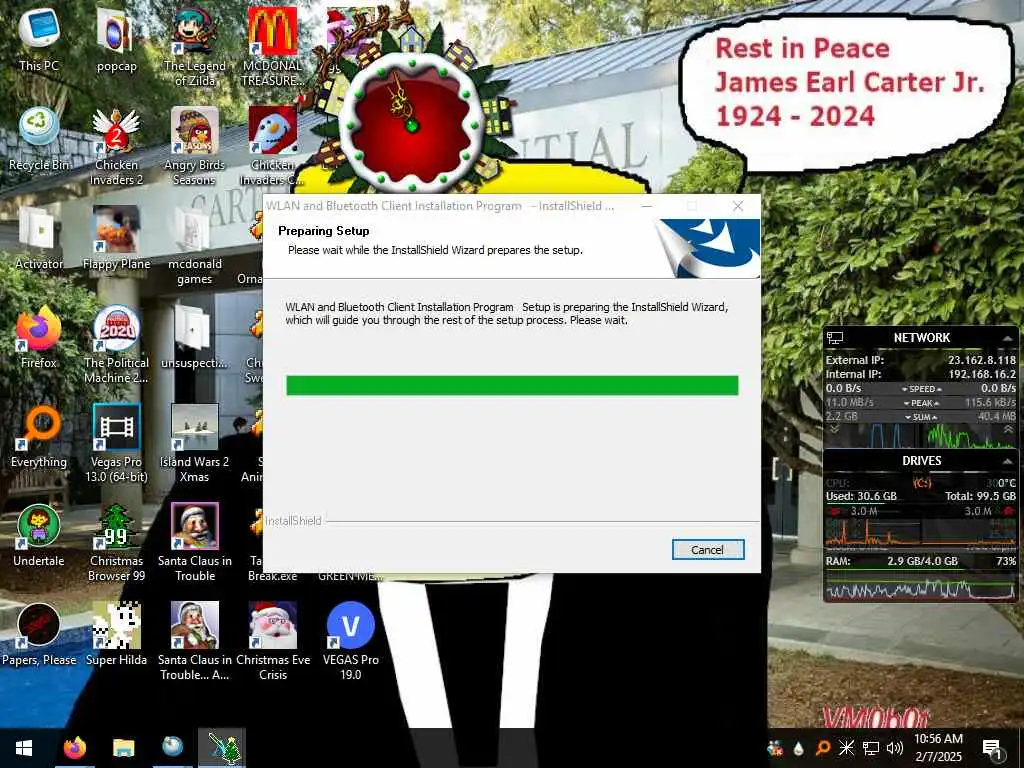
Task: Close the InstallShield setup window
Action: click(x=738, y=206)
